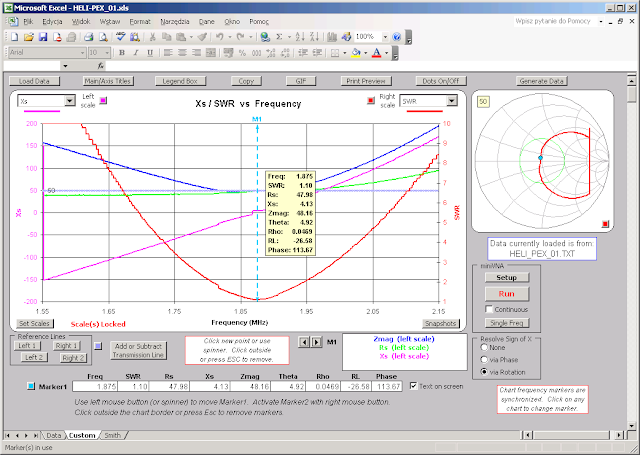Select the via Phase radio button
Image resolution: width=640 pixels, height=455 pixels.
(484, 360)
